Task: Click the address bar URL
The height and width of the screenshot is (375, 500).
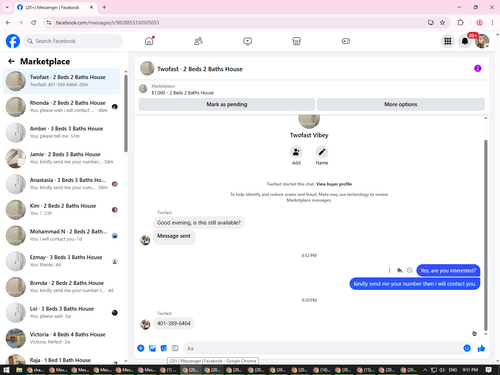Action: (x=107, y=23)
